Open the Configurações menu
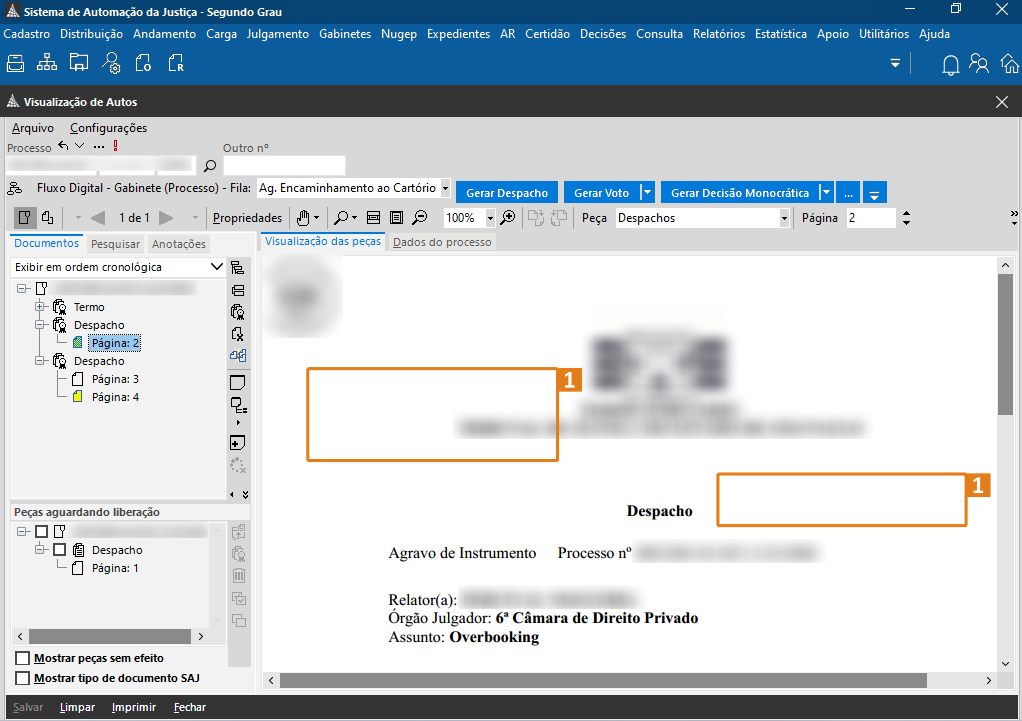 coord(108,128)
